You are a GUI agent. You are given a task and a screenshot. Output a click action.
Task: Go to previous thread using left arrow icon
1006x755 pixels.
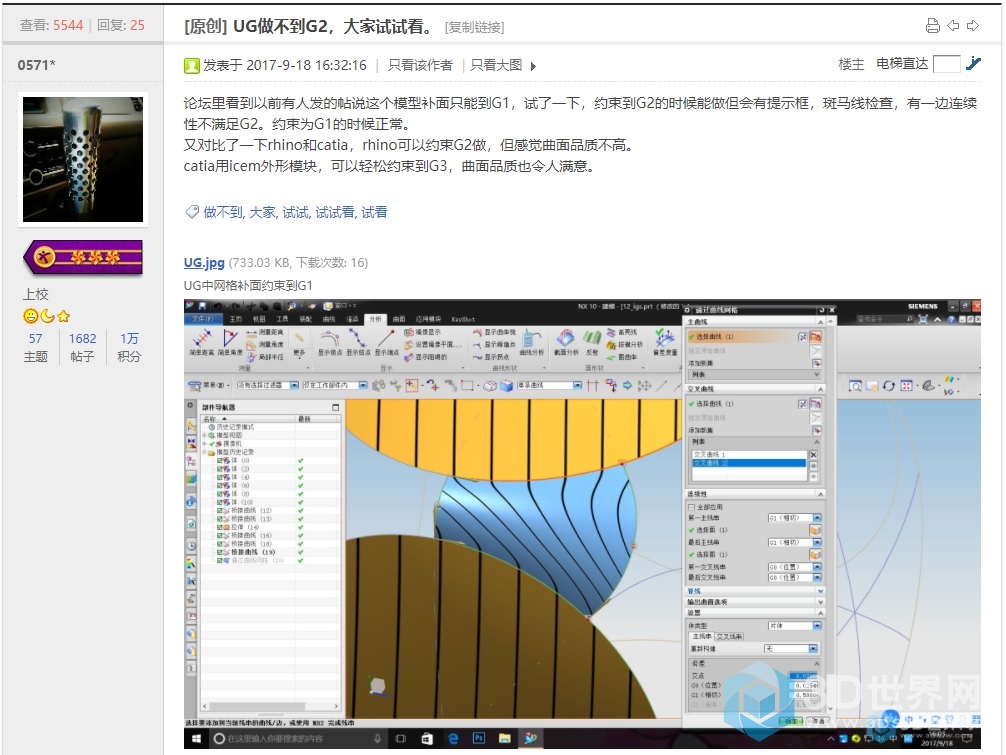(x=953, y=26)
